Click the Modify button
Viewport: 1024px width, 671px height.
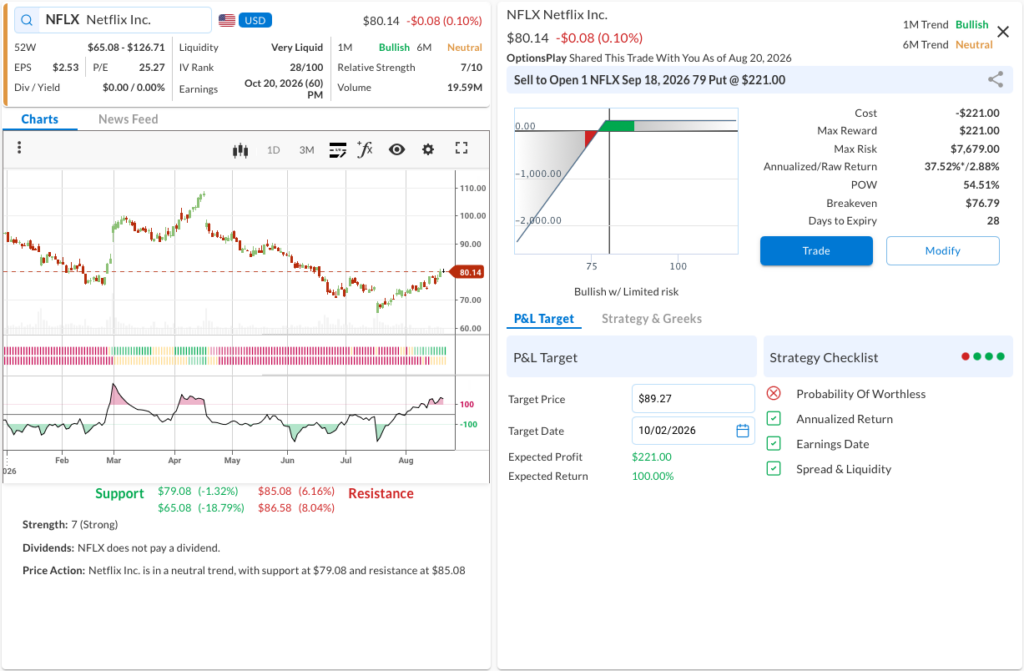pyautogui.click(x=942, y=251)
